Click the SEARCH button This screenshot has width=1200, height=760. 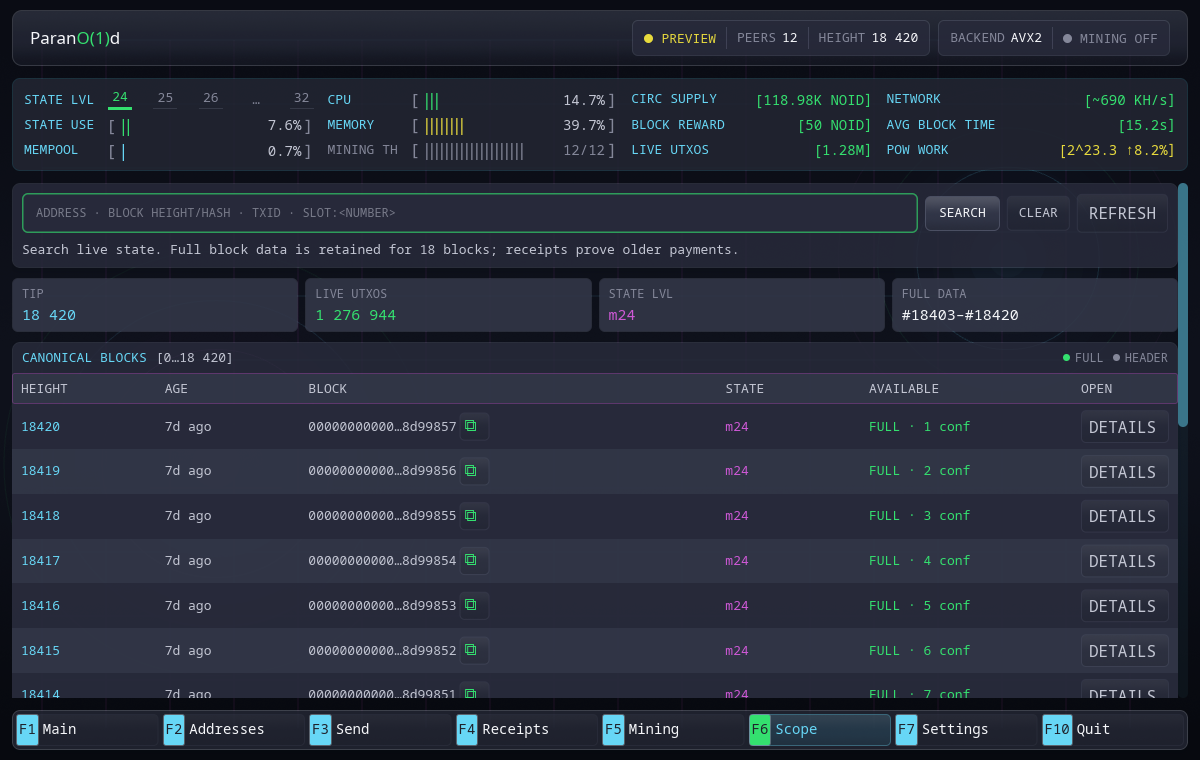click(962, 213)
